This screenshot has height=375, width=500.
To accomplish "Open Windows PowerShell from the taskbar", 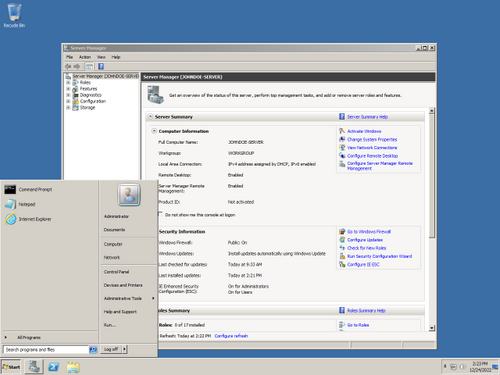I will 54,367.
